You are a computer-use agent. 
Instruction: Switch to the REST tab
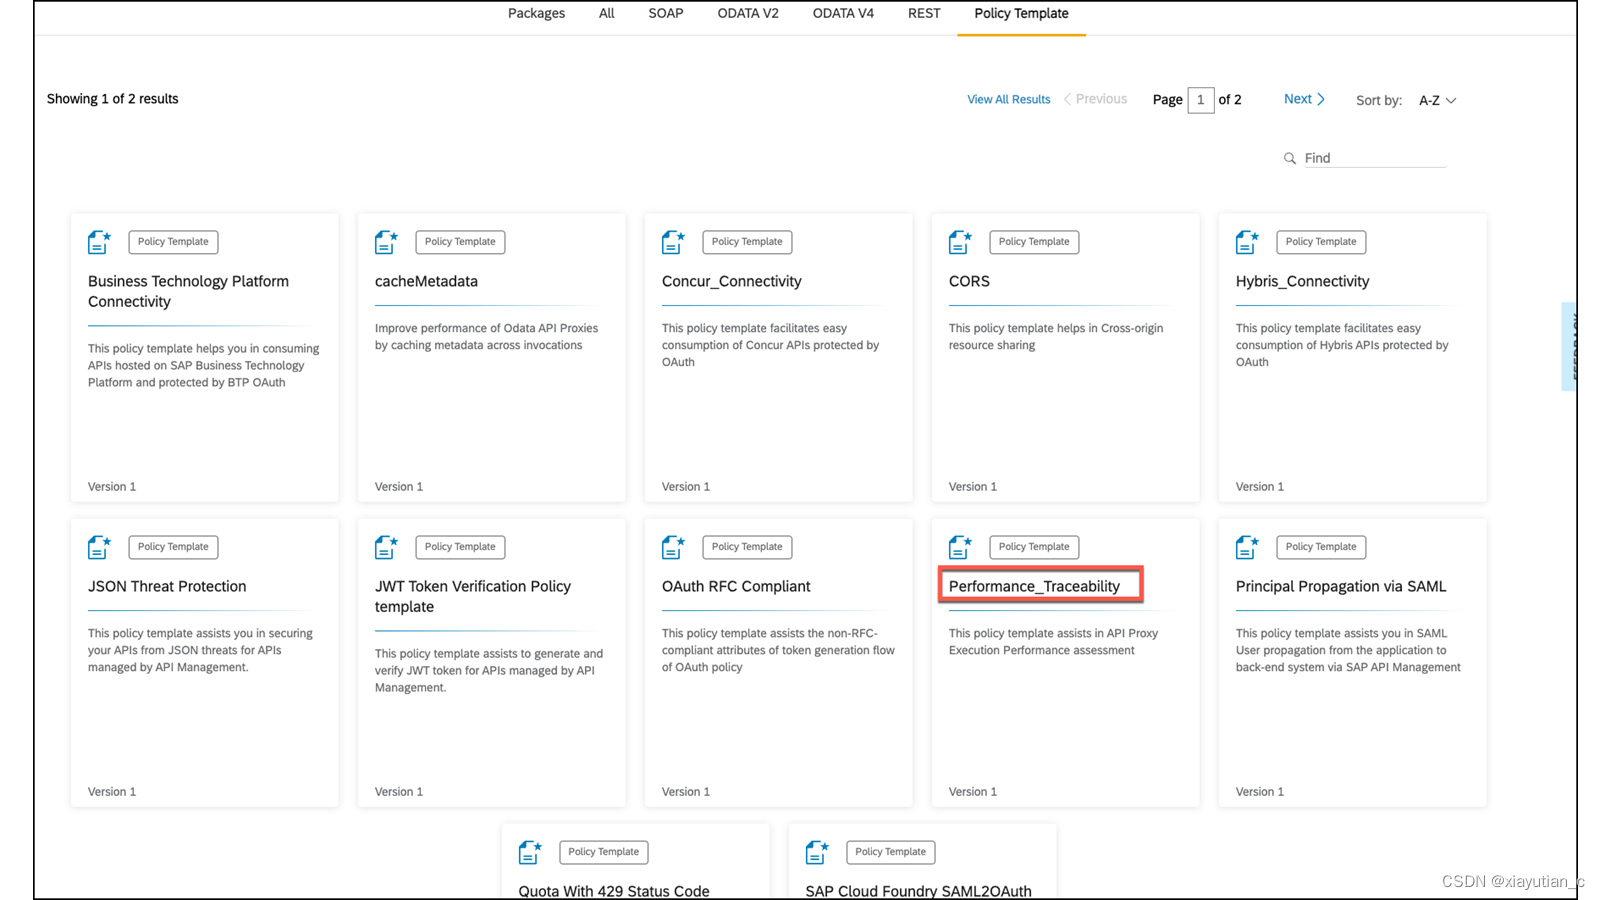pos(924,13)
